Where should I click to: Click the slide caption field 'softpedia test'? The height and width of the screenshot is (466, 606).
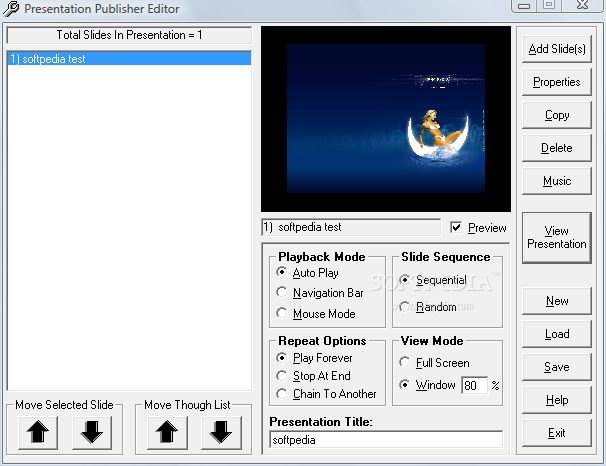coord(351,227)
